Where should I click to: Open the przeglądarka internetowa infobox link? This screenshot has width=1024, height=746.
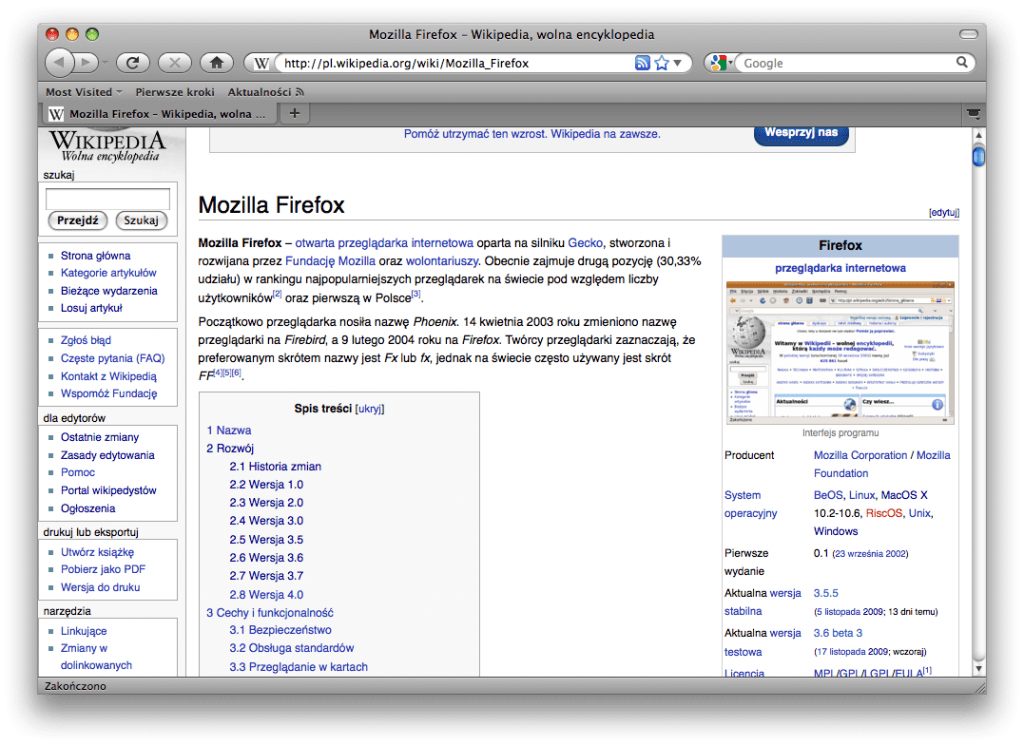tap(840, 268)
